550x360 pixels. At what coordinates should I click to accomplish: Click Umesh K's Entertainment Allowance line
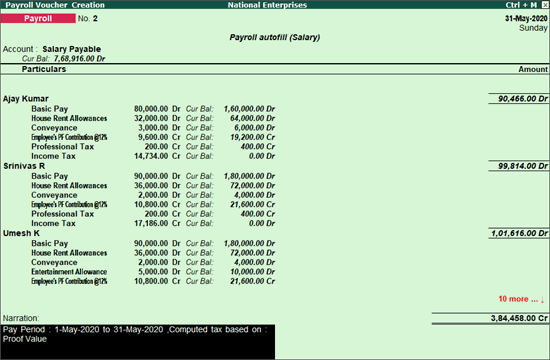(153, 272)
